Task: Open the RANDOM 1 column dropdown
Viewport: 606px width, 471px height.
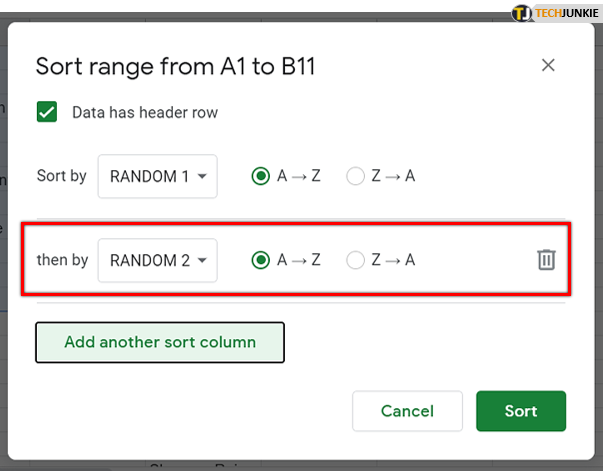Action: click(x=158, y=176)
